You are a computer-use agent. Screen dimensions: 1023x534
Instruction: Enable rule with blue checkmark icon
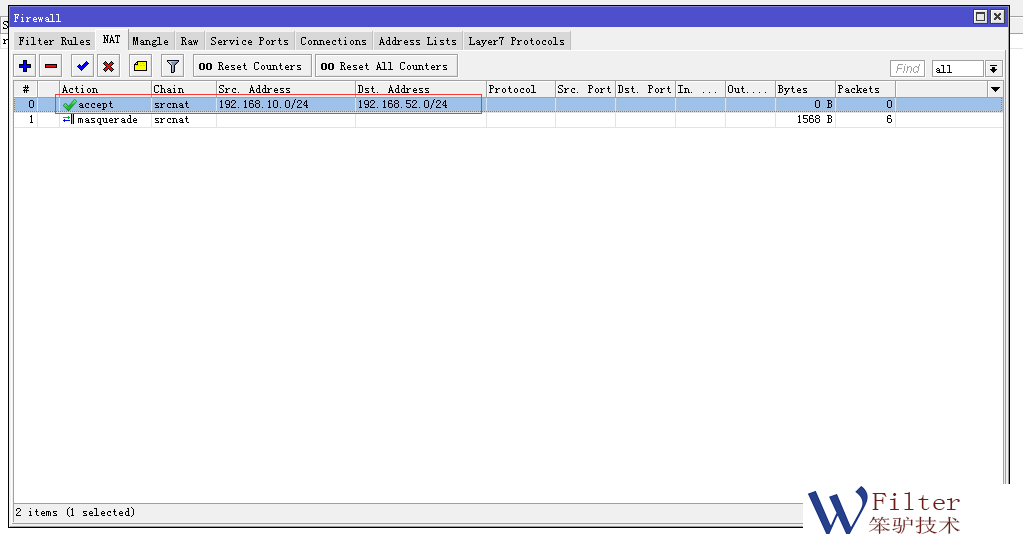(x=83, y=66)
